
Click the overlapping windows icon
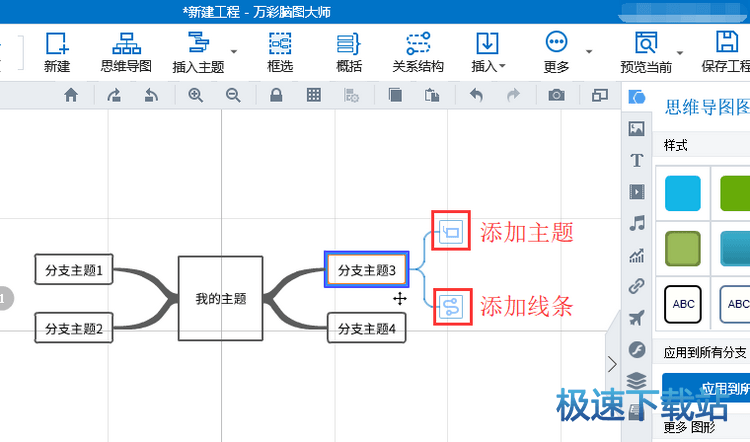[600, 95]
